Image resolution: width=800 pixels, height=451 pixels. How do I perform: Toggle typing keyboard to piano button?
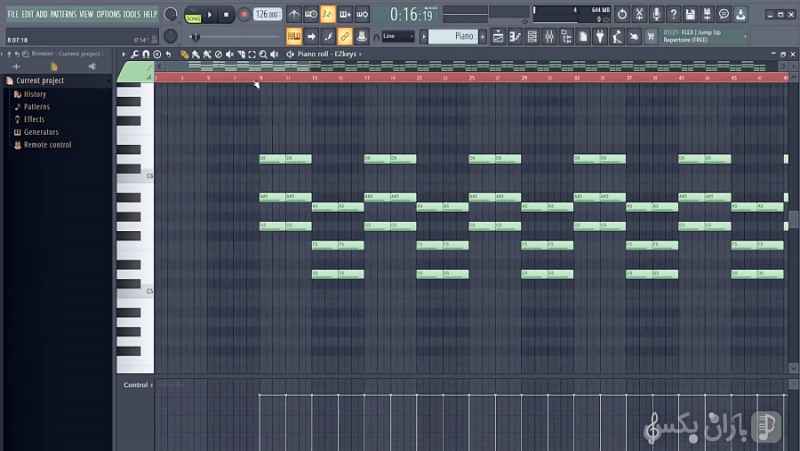pyautogui.click(x=294, y=36)
